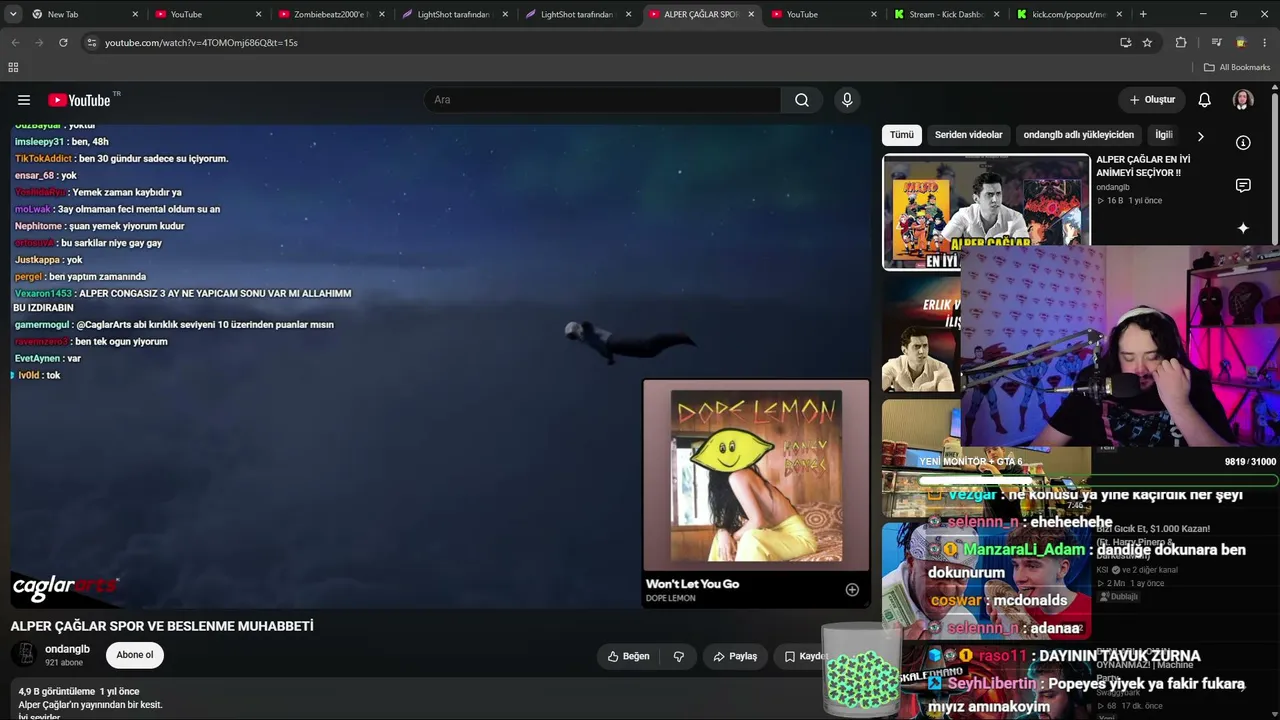
Task: Open the ondanglb channel avatar below video
Action: click(26, 655)
